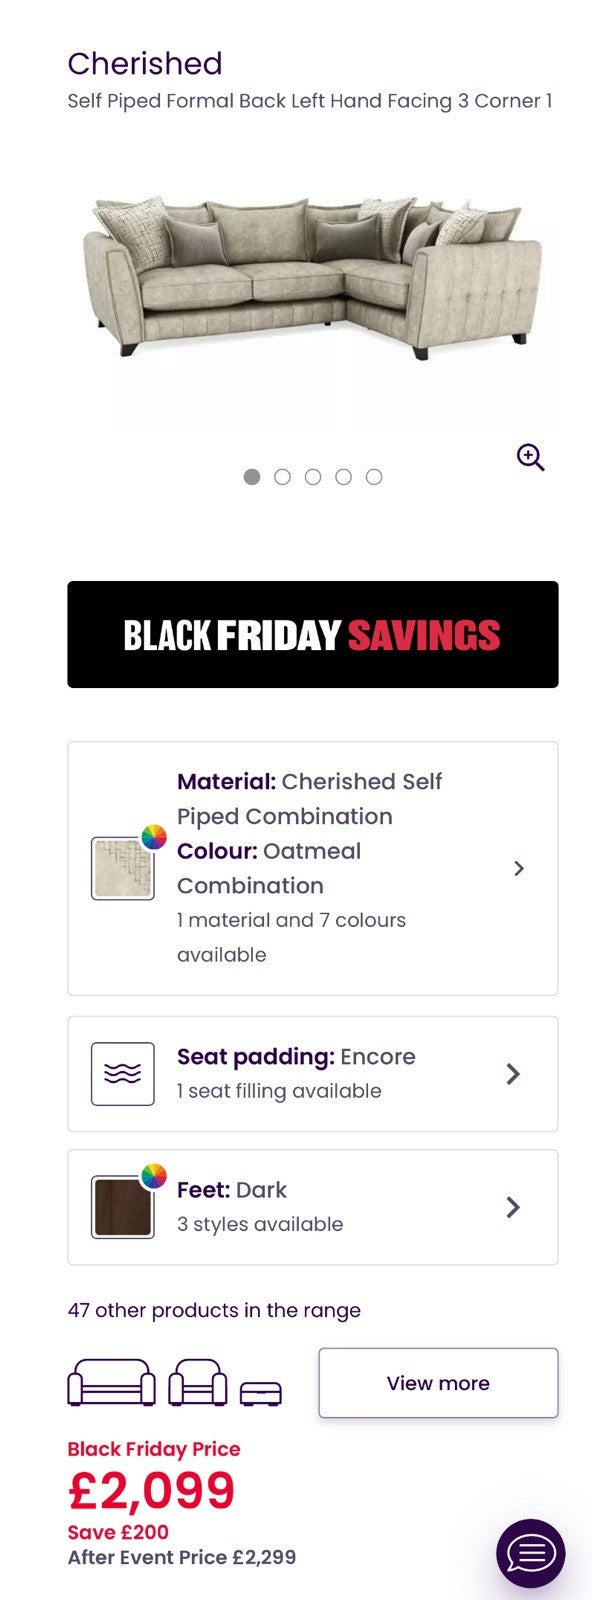Click the three-seater sofa outline icon
Image resolution: width=603 pixels, height=1600 pixels.
(x=111, y=1383)
